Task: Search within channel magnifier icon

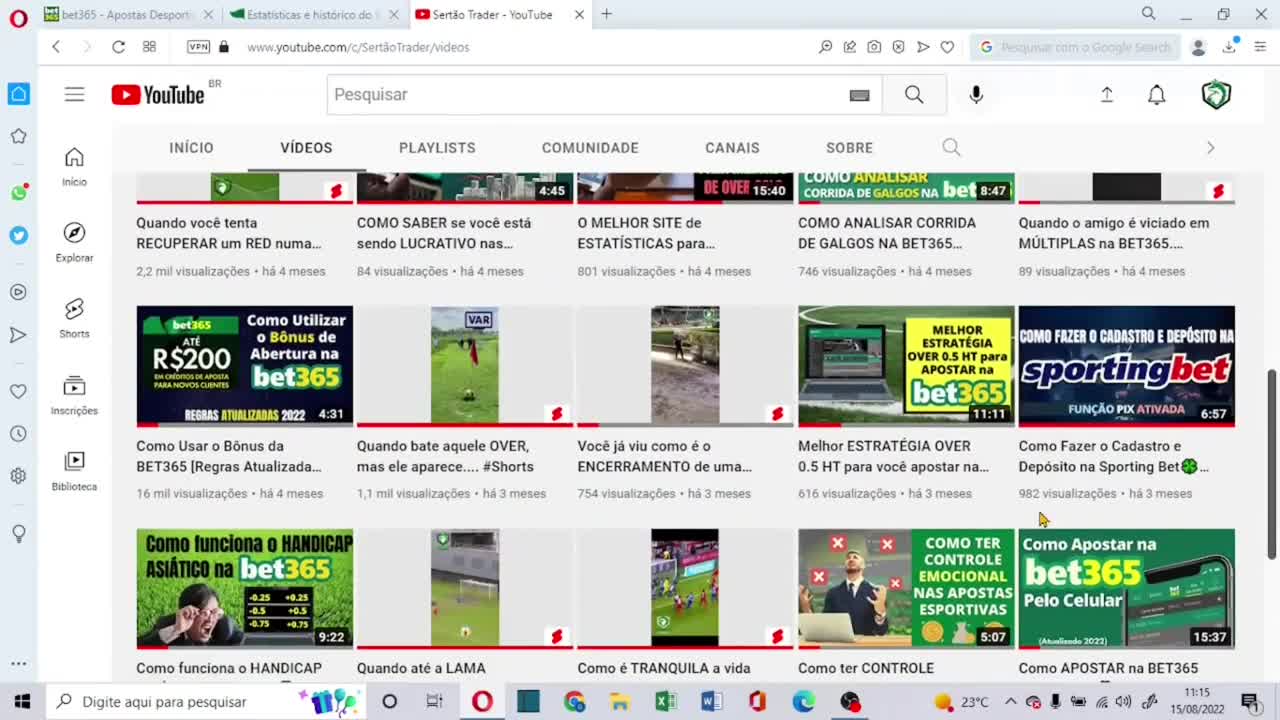Action: point(951,147)
